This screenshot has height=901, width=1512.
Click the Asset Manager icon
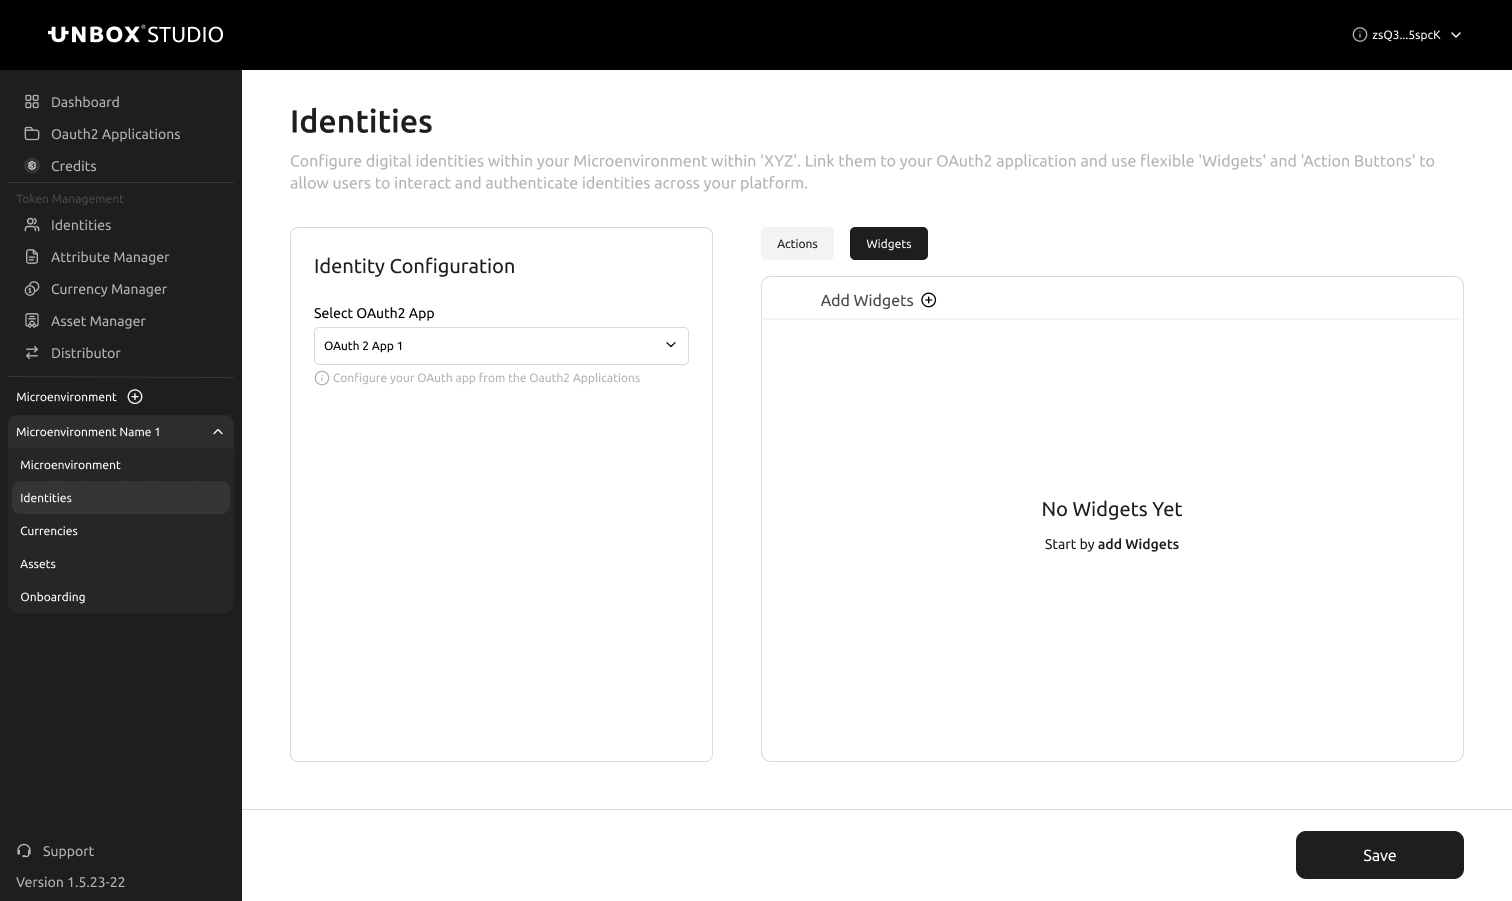pyautogui.click(x=32, y=321)
